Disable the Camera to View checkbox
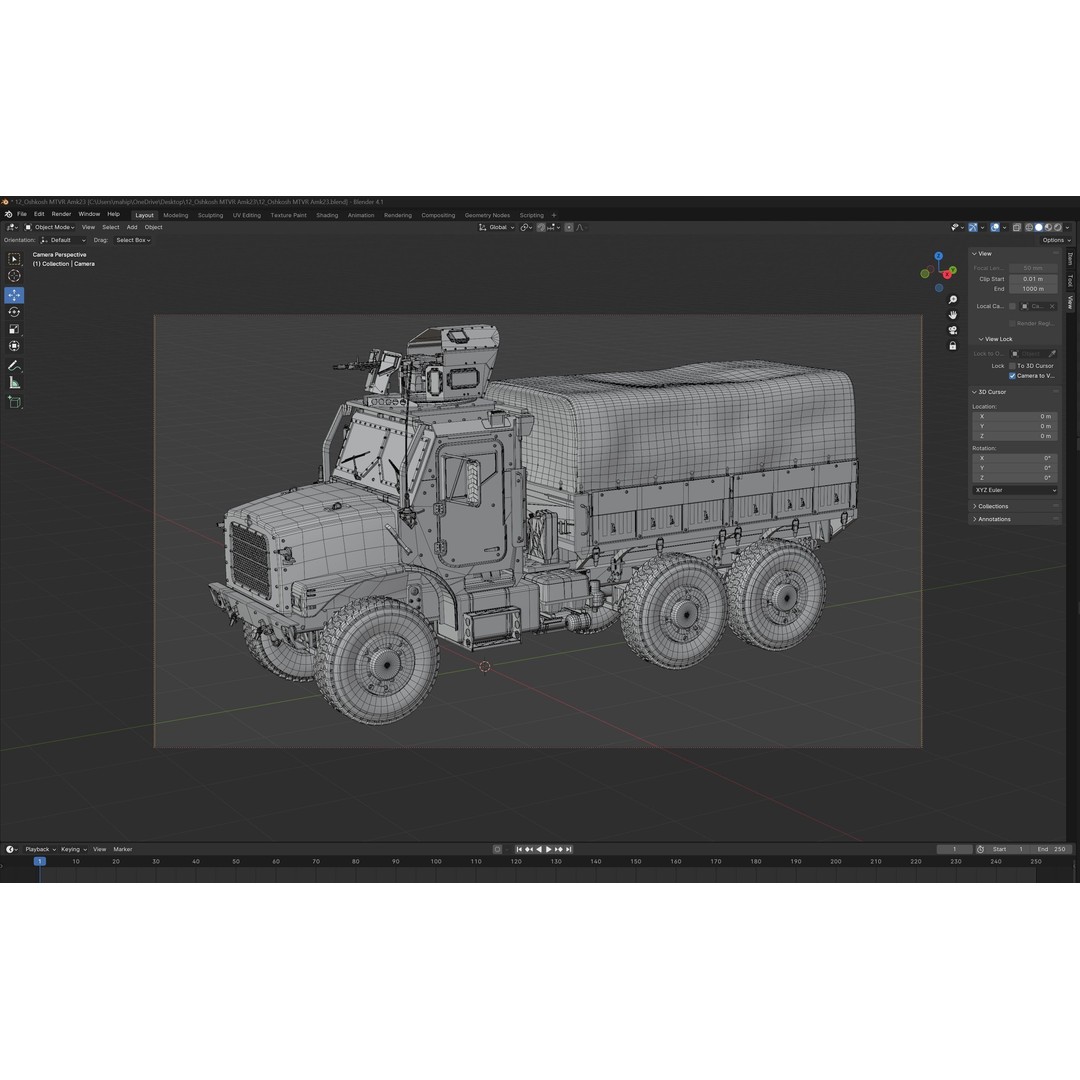The image size is (1080, 1080). pos(1012,375)
